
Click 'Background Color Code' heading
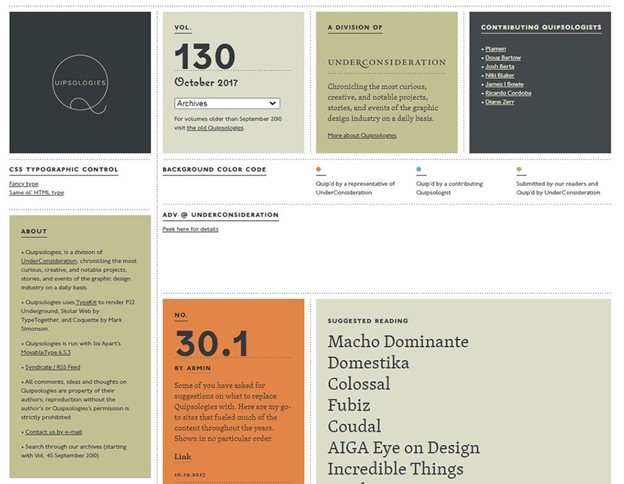pyautogui.click(x=214, y=169)
